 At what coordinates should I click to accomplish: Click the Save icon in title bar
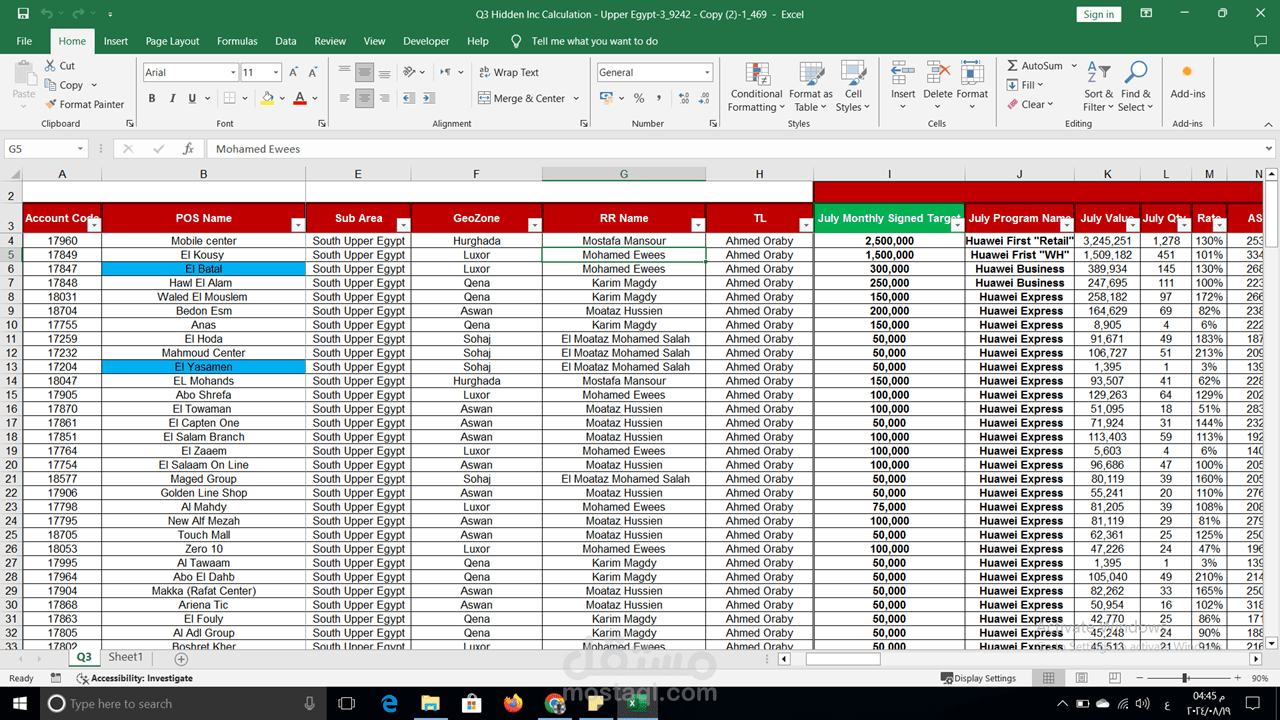[x=23, y=14]
